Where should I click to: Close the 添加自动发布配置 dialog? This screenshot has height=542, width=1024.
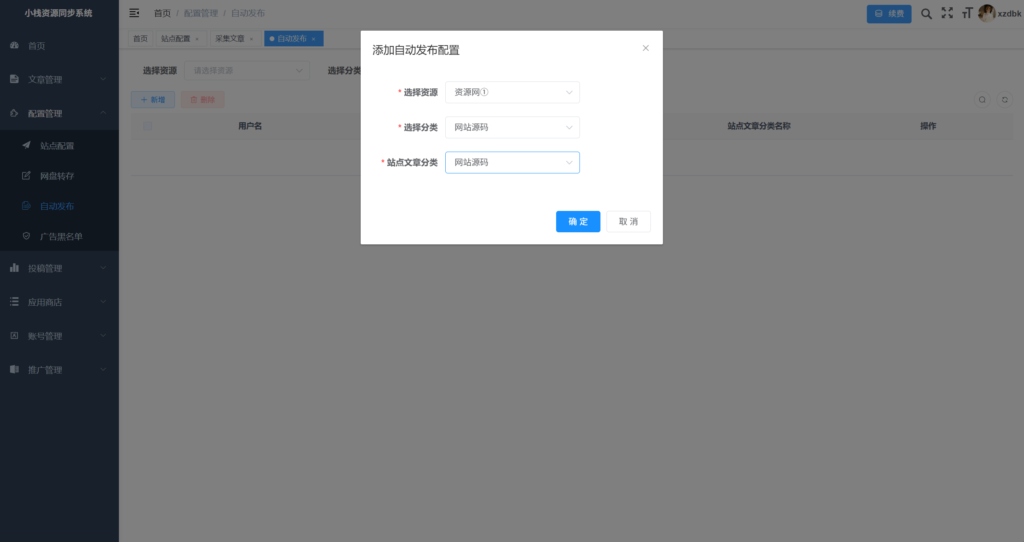[645, 48]
